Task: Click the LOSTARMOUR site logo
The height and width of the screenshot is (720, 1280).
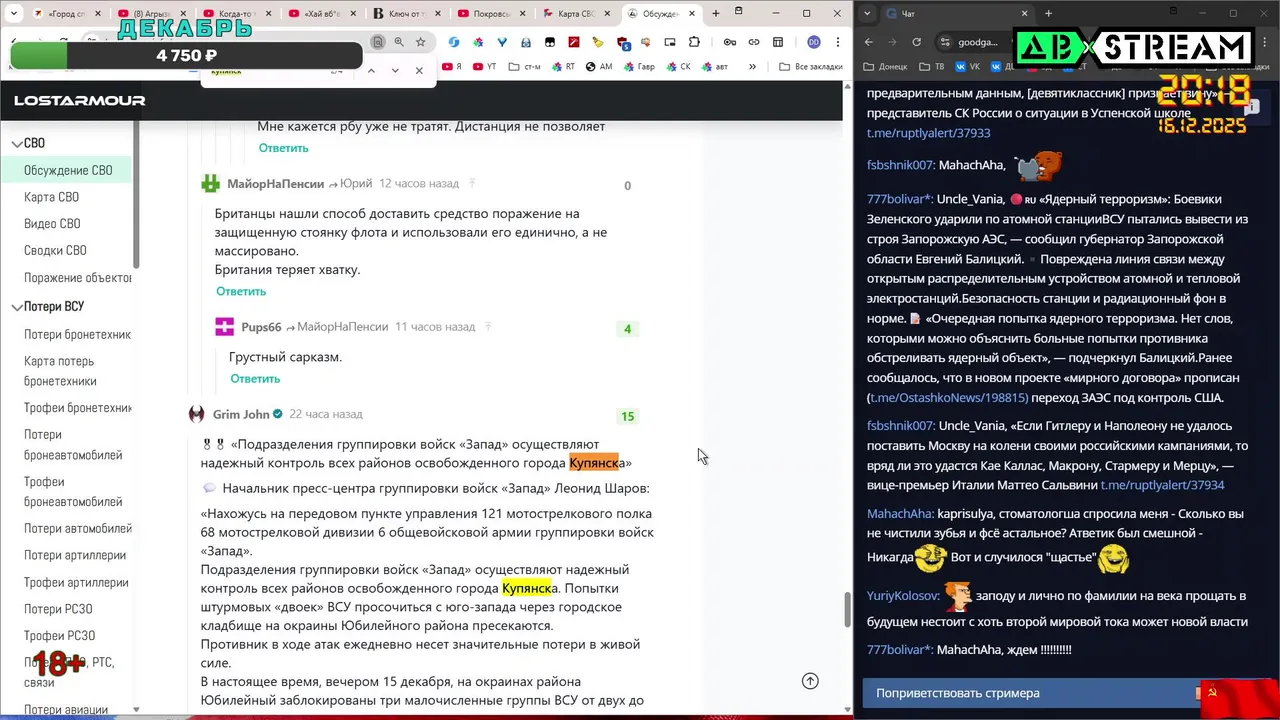Action: [x=79, y=101]
